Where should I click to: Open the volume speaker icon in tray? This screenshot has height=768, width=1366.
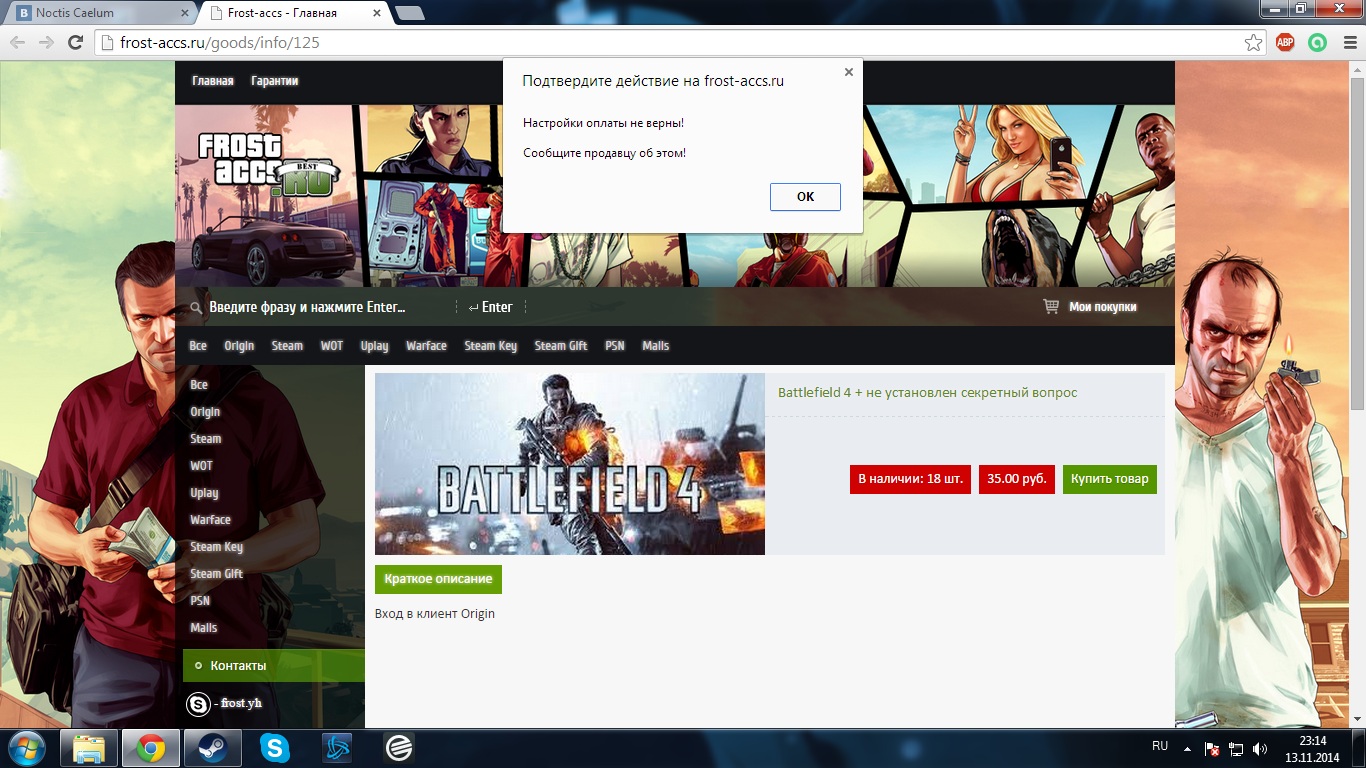click(1260, 748)
